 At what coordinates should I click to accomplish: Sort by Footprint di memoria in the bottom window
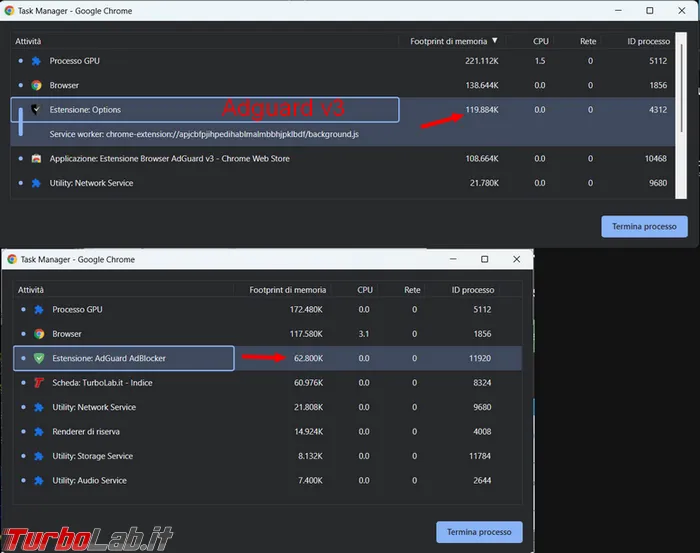[x=288, y=290]
